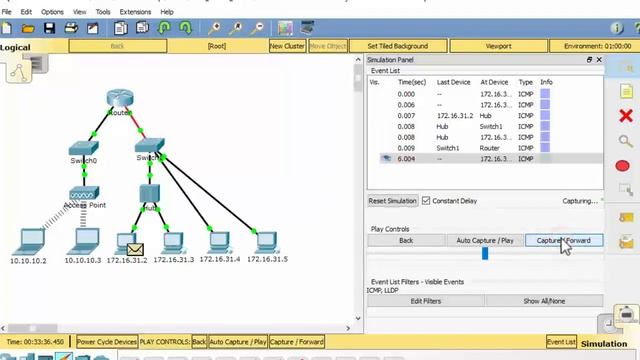
Task: Click the Access Point device icon
Action: [84, 193]
